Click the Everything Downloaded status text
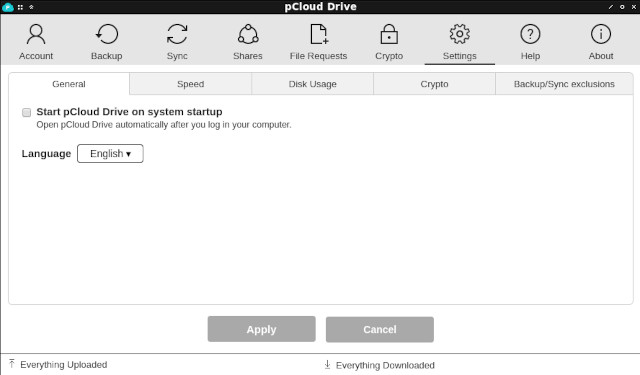 pyautogui.click(x=385, y=365)
